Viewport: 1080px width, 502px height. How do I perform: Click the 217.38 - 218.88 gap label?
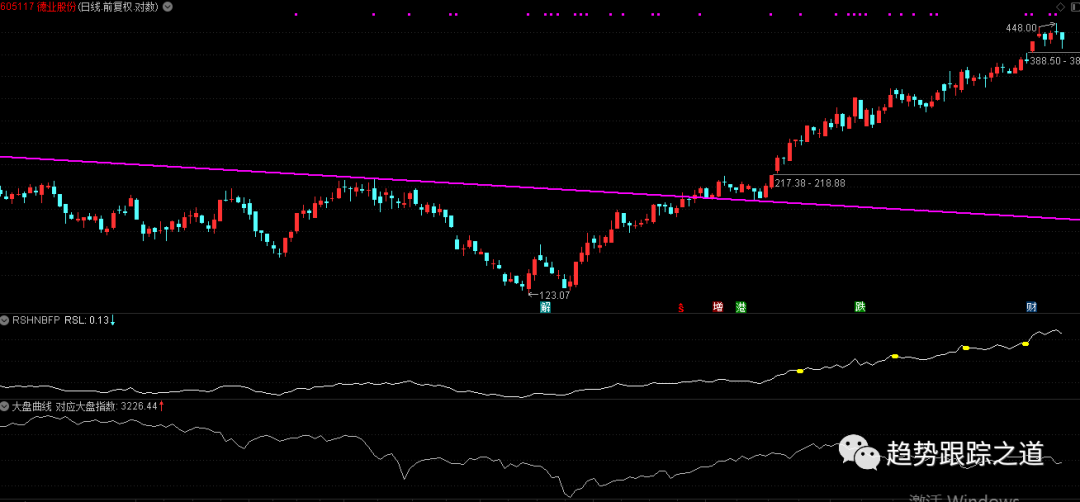point(810,183)
